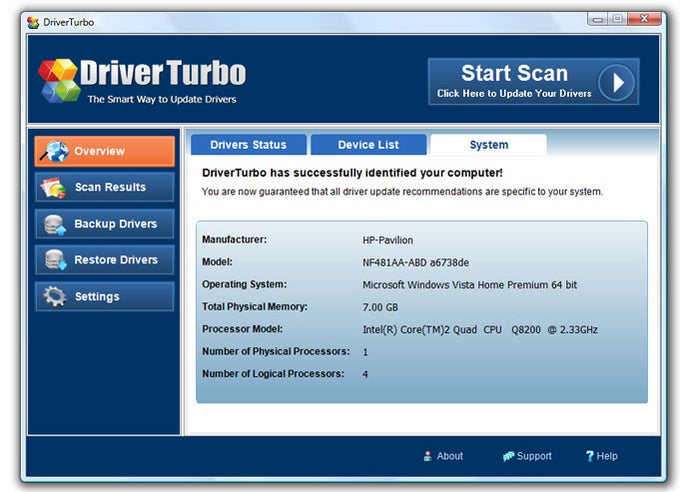Switch to the Drivers Status tab
The image size is (680, 492).
248,144
